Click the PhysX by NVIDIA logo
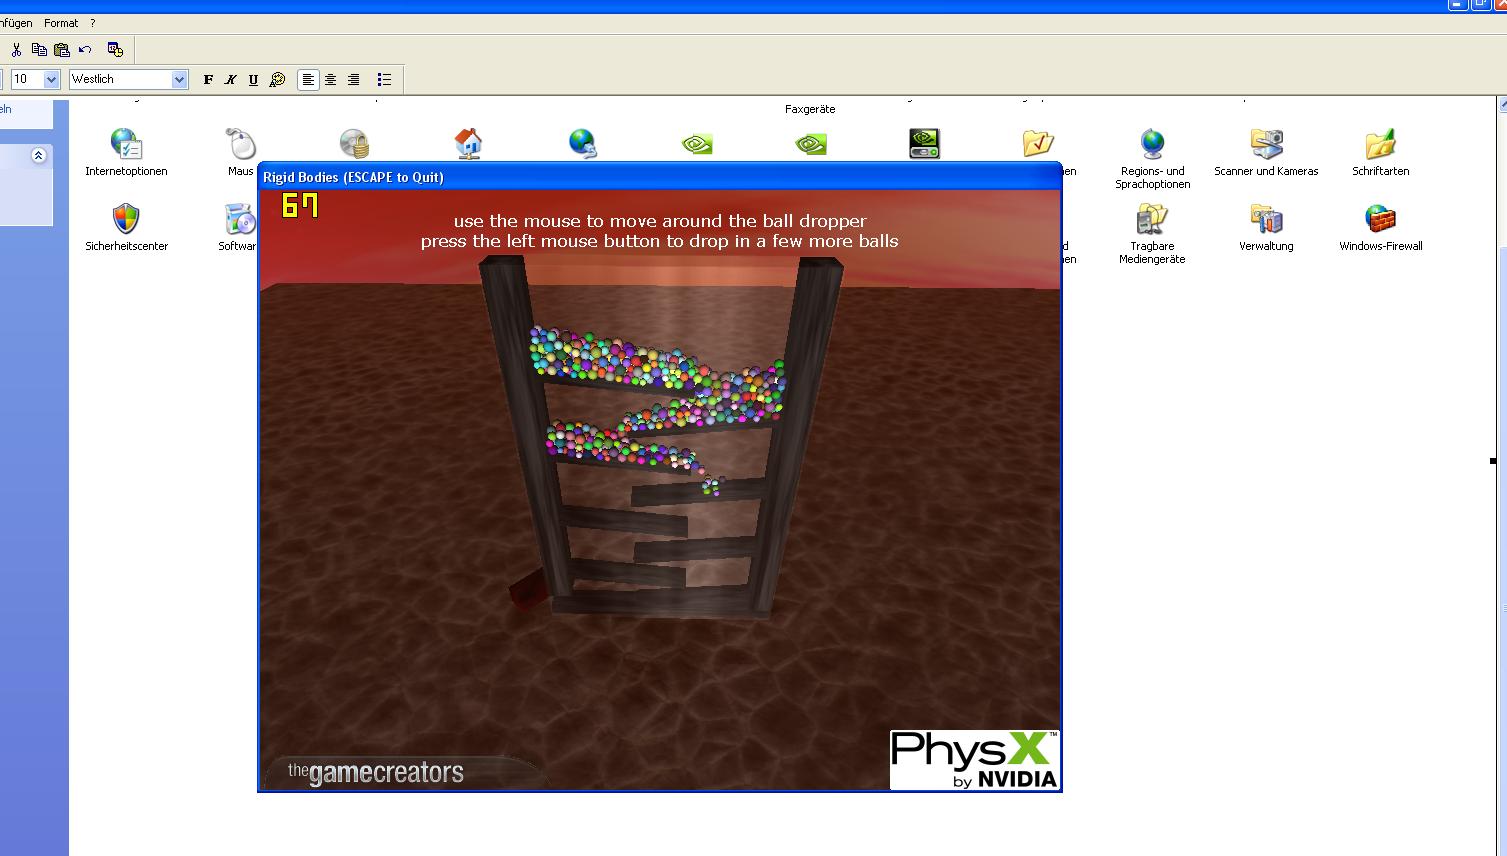 [x=974, y=760]
